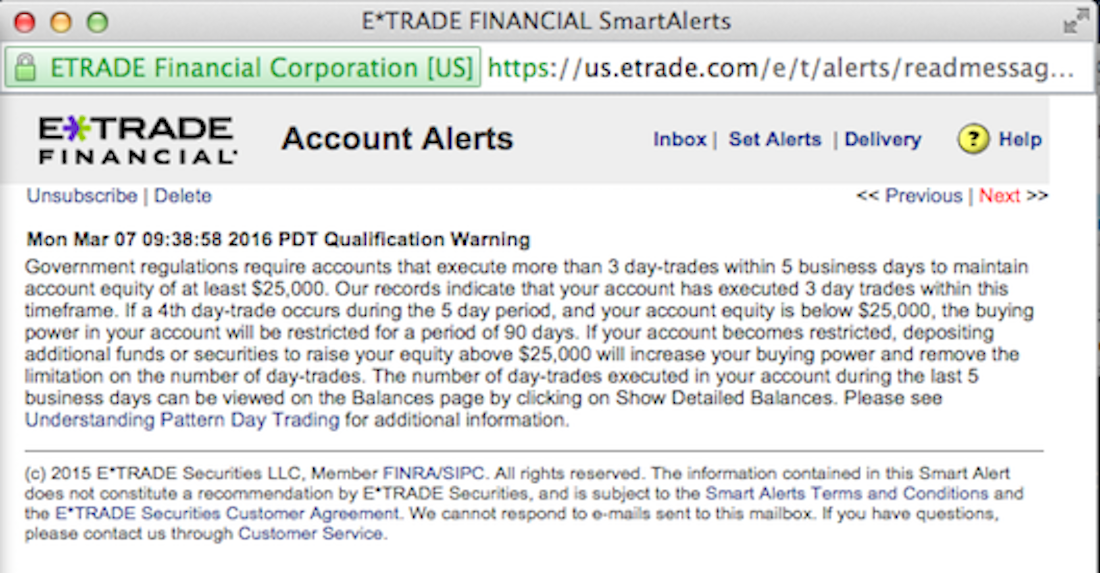Go to Set Alerts page
Screen dimensions: 1100x573
pyautogui.click(x=774, y=140)
